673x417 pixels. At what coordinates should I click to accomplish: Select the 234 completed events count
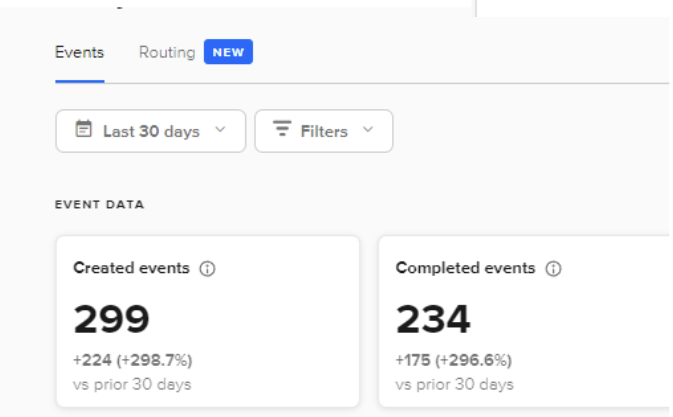pyautogui.click(x=433, y=319)
